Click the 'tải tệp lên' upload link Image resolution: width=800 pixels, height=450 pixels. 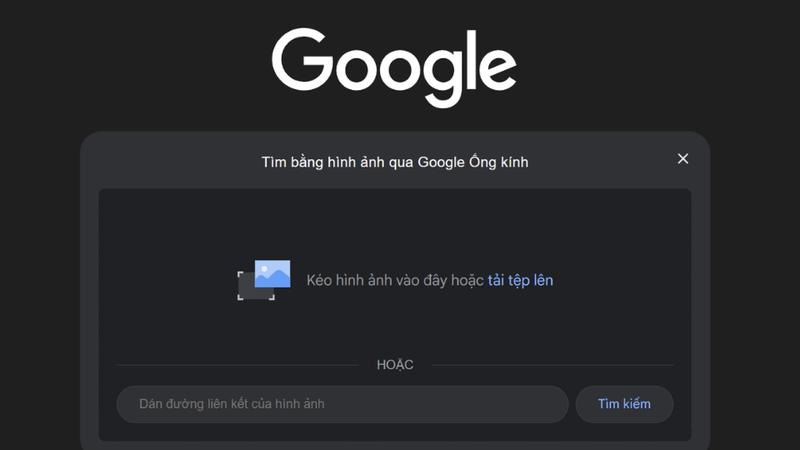[520, 280]
